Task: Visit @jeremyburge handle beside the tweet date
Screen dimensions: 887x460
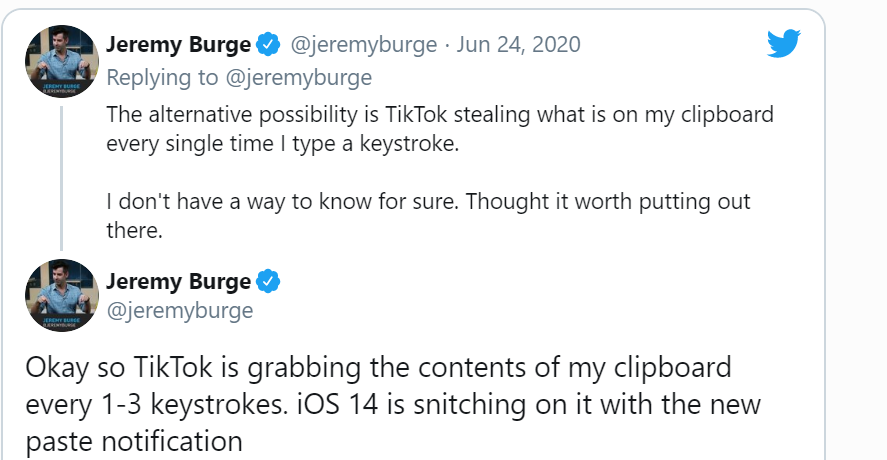Action: [364, 45]
